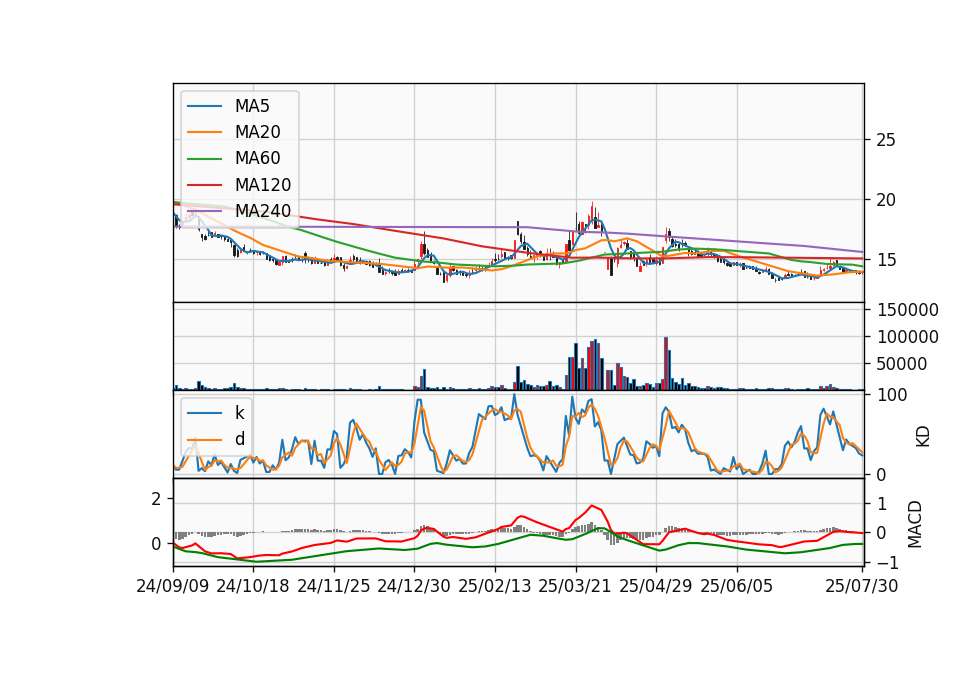Click the KD vertical axis title

[923, 437]
